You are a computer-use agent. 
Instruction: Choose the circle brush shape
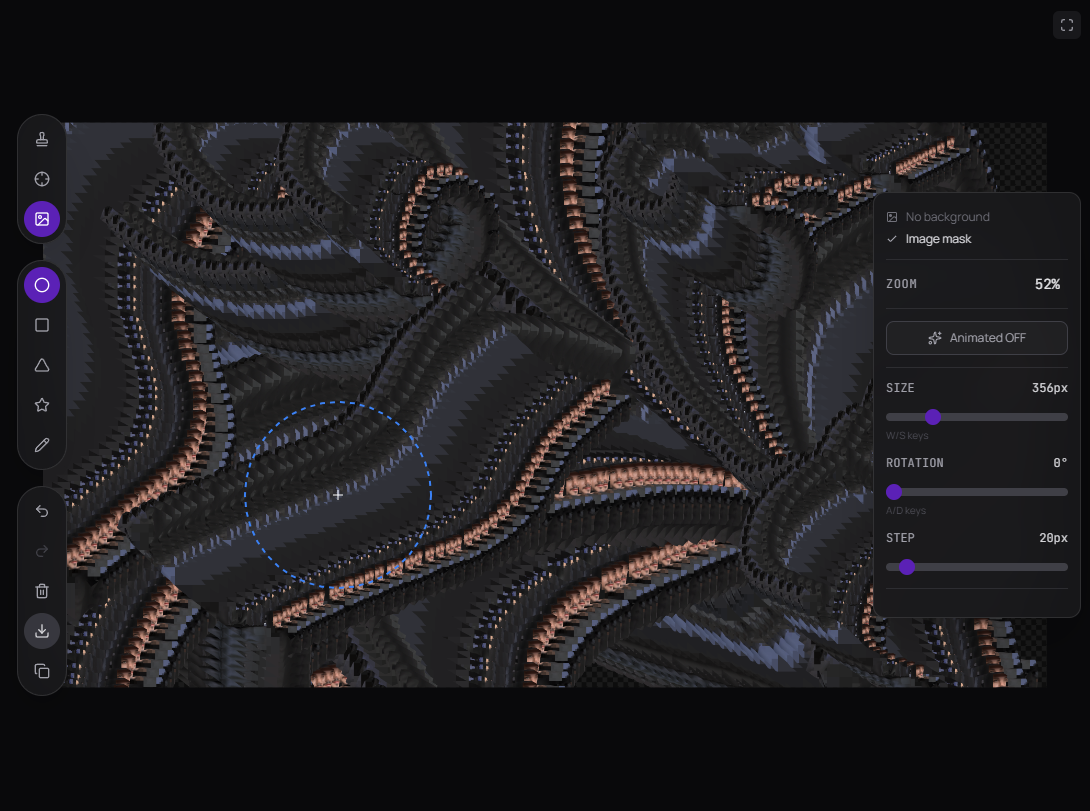[x=42, y=285]
